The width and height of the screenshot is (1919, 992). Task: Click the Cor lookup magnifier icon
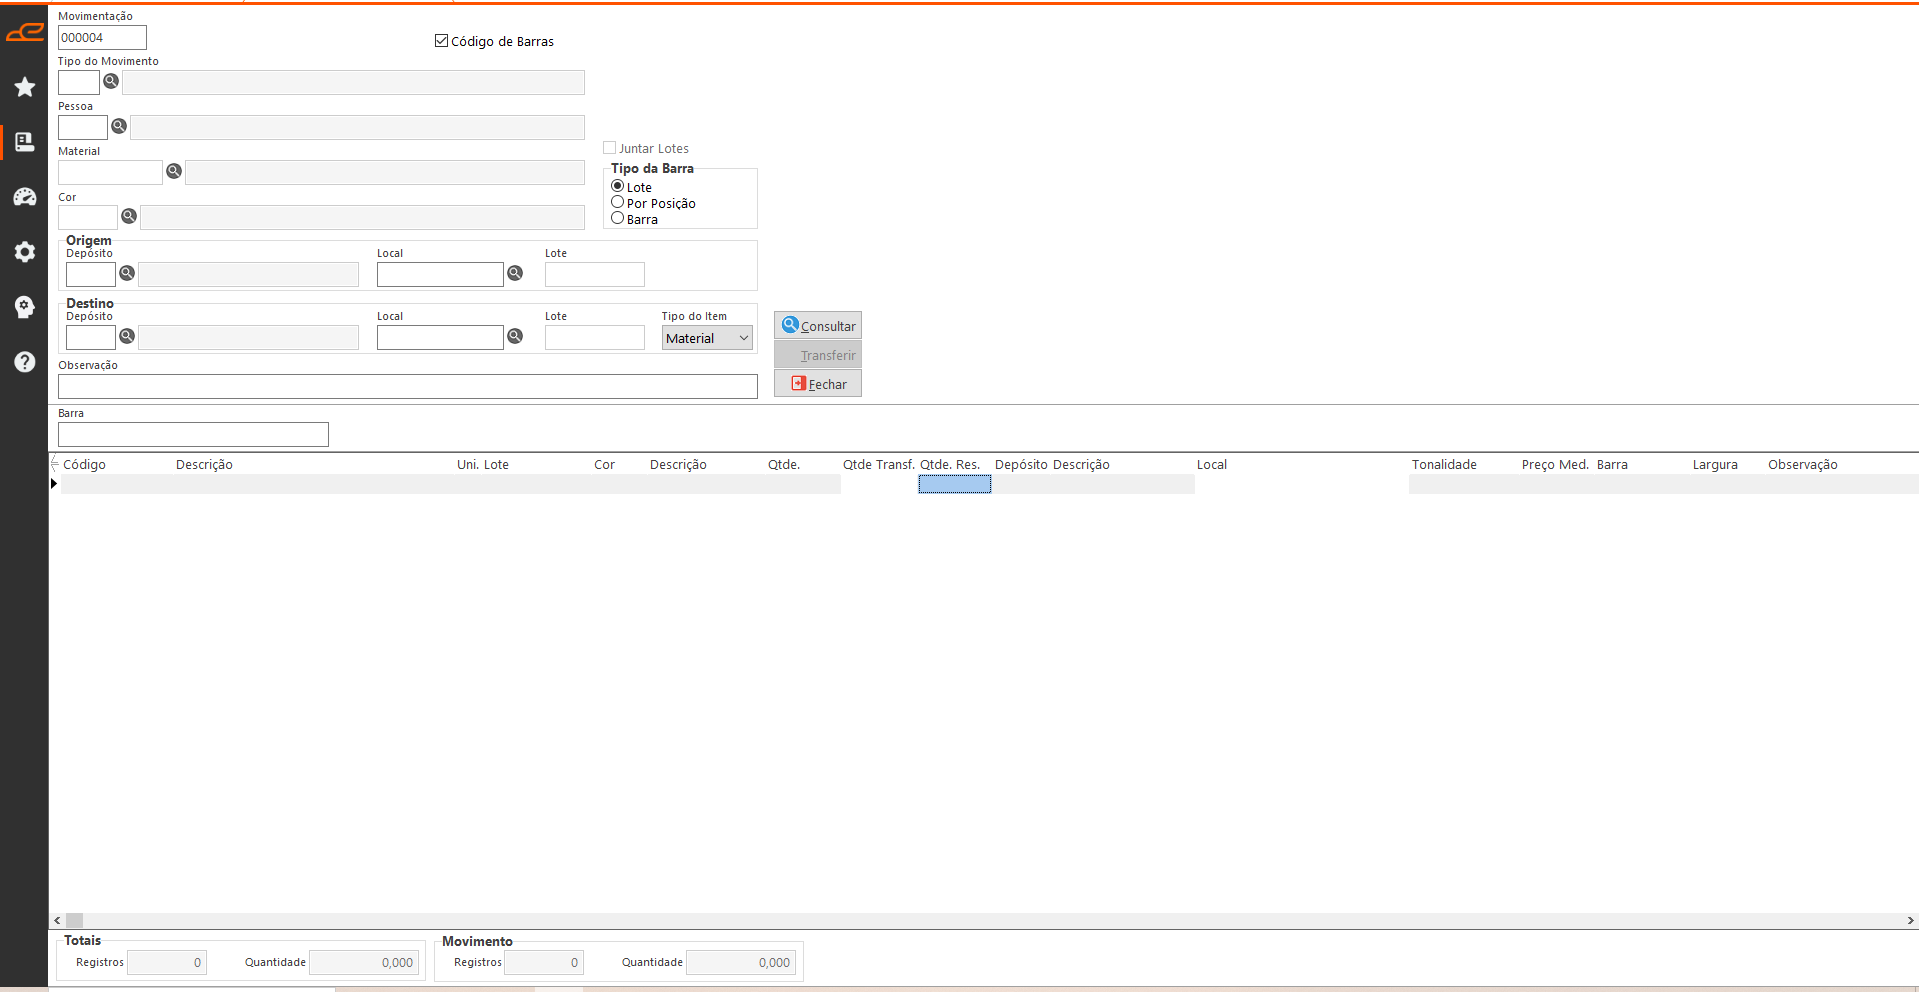coord(129,216)
